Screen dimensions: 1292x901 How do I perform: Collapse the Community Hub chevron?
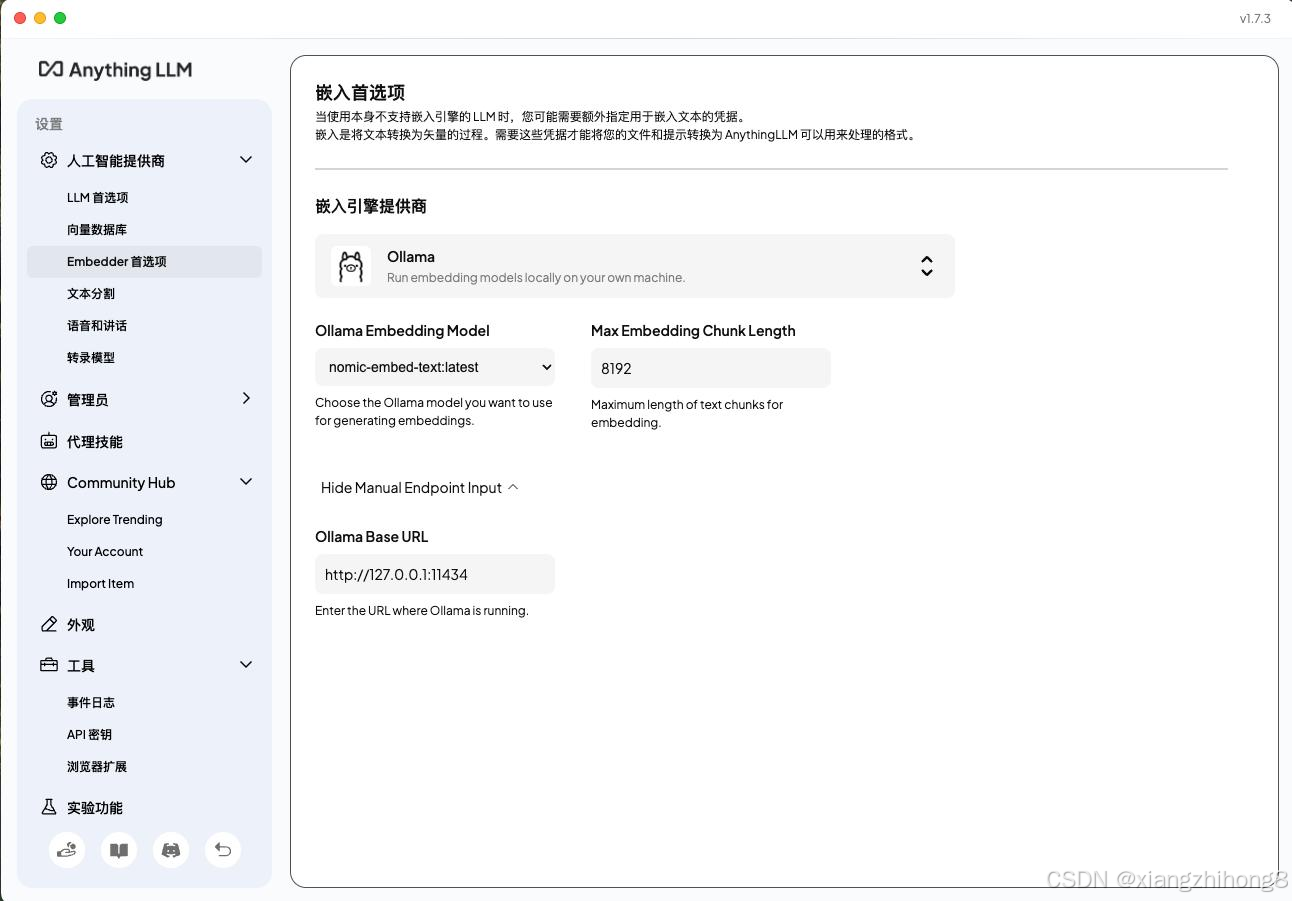tap(246, 482)
